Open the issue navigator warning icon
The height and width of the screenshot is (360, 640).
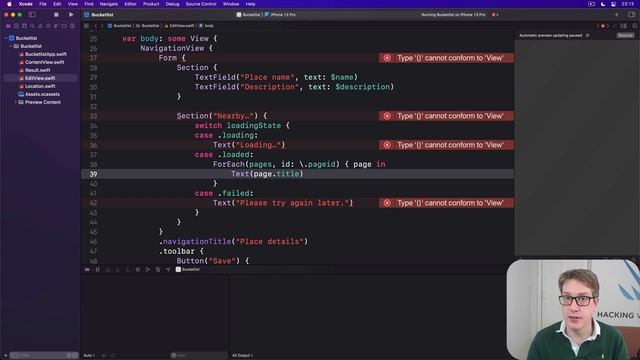tap(40, 26)
